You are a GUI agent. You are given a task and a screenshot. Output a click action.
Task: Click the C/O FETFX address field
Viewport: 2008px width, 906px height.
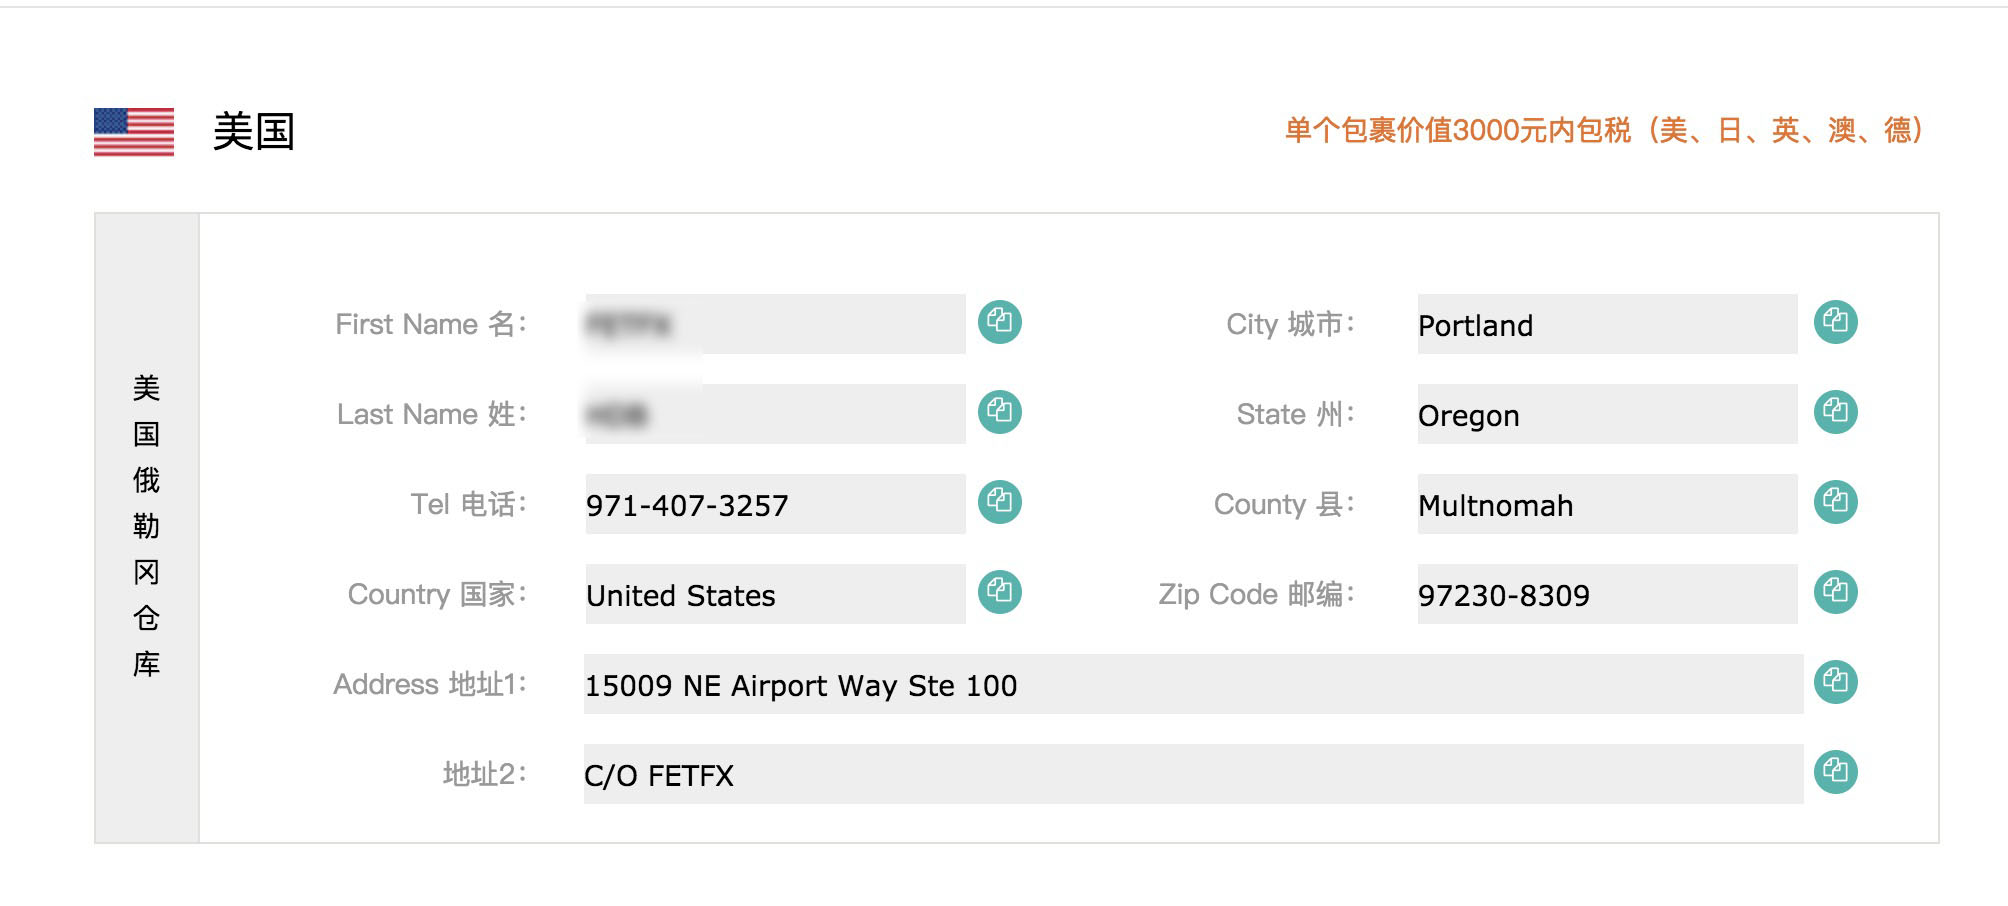[1192, 774]
